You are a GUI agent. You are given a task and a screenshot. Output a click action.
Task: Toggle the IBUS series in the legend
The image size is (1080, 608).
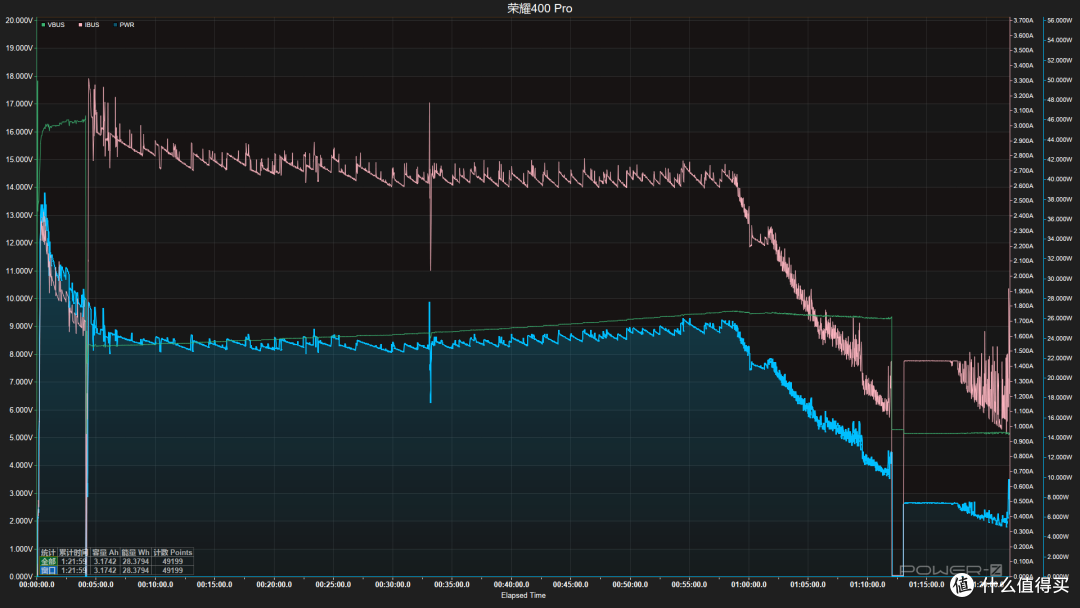(89, 25)
